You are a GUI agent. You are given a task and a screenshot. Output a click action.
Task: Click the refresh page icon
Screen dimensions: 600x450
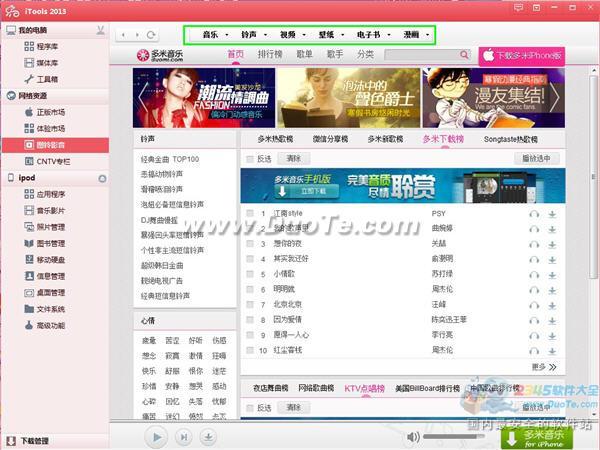pyautogui.click(x=151, y=35)
